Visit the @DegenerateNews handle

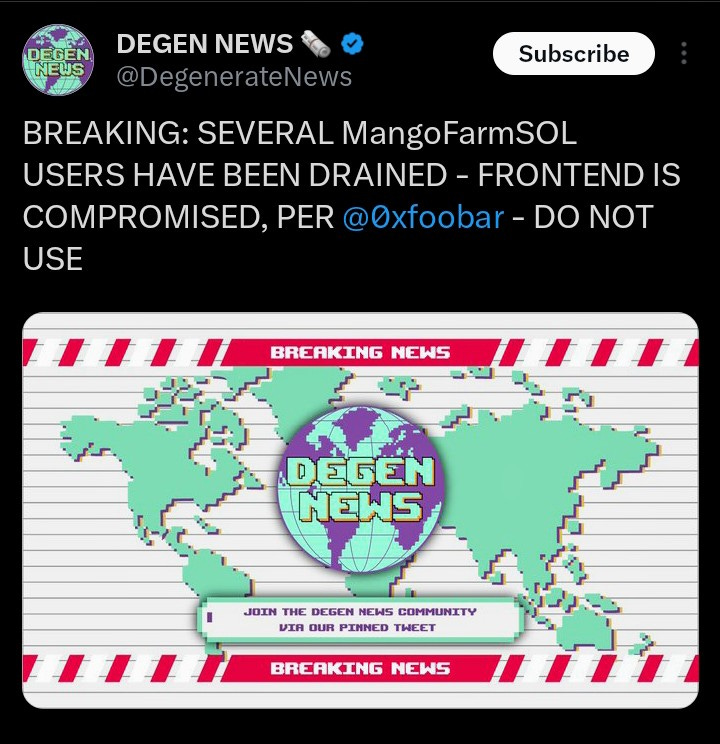point(234,77)
